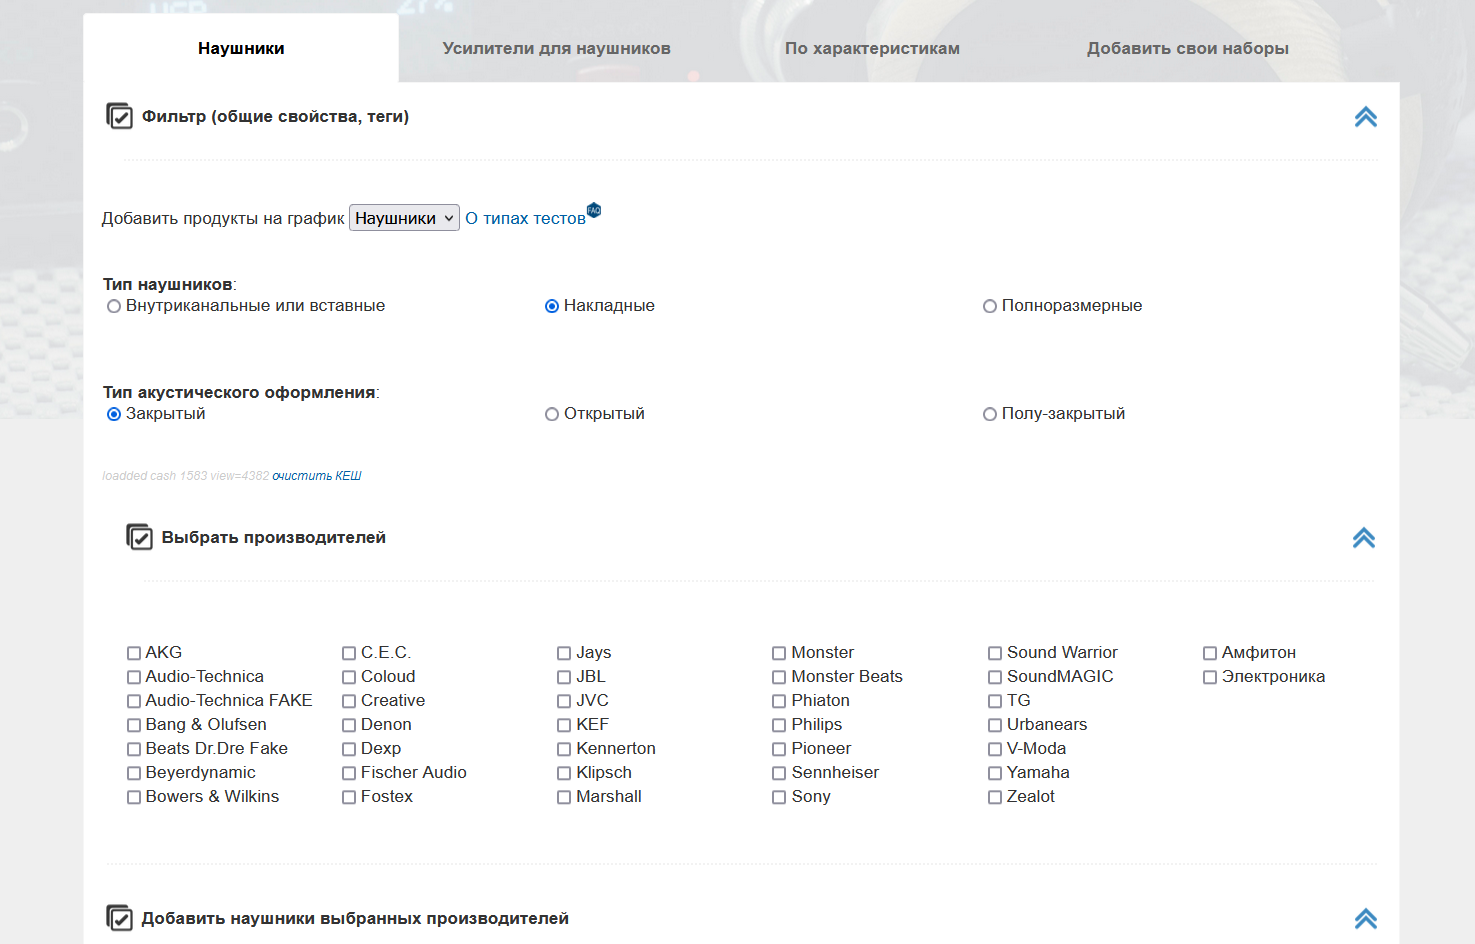
Task: Go to Добавить свои наборы tab
Action: tap(1187, 48)
